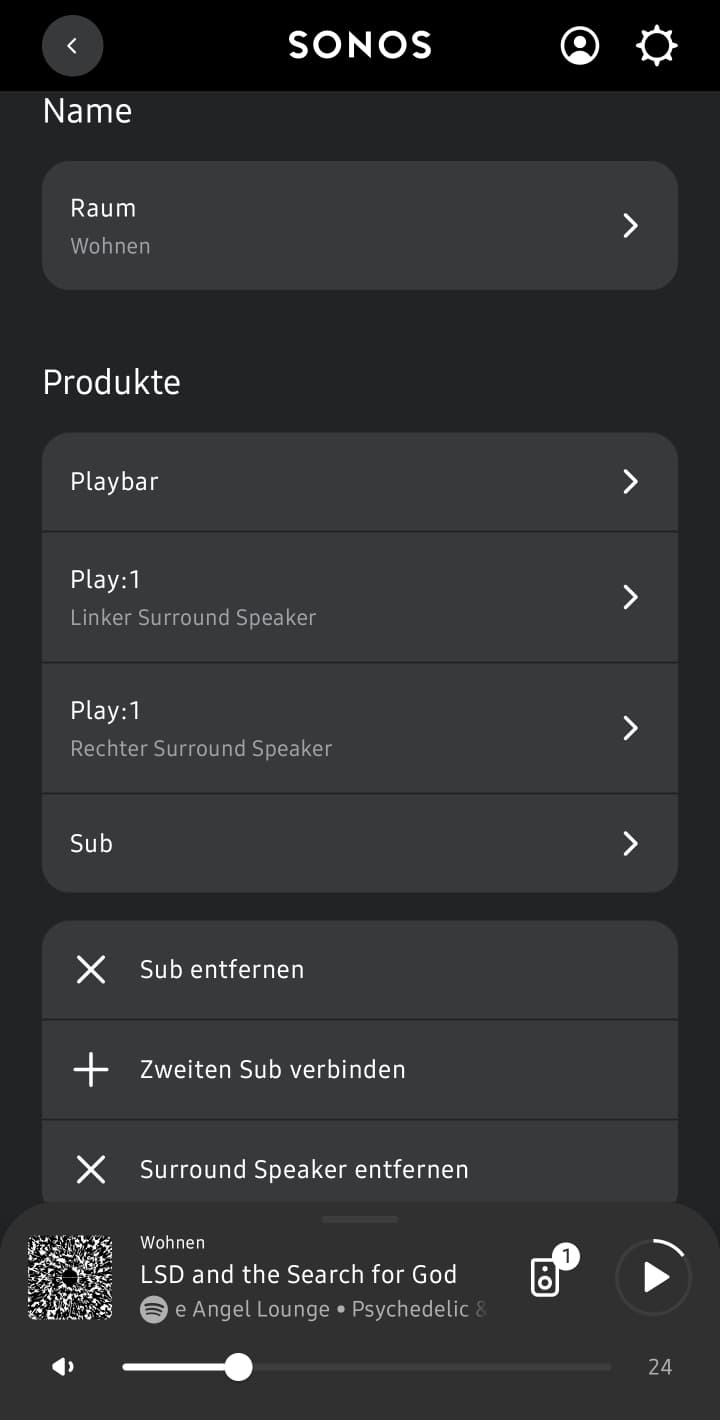Tap the X icon beside Sub entfernen
Image resolution: width=720 pixels, height=1420 pixels.
click(x=91, y=969)
